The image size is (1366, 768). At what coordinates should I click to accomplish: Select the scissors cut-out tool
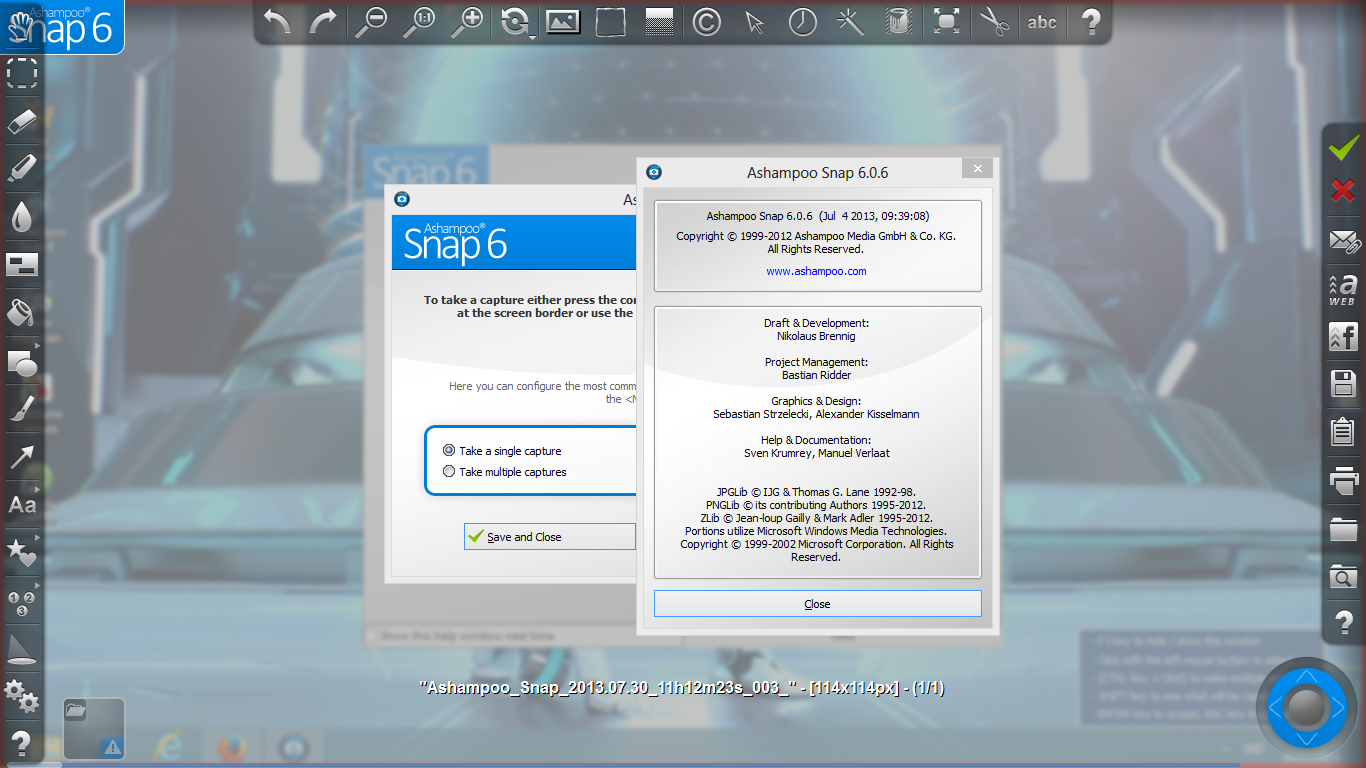coord(994,21)
